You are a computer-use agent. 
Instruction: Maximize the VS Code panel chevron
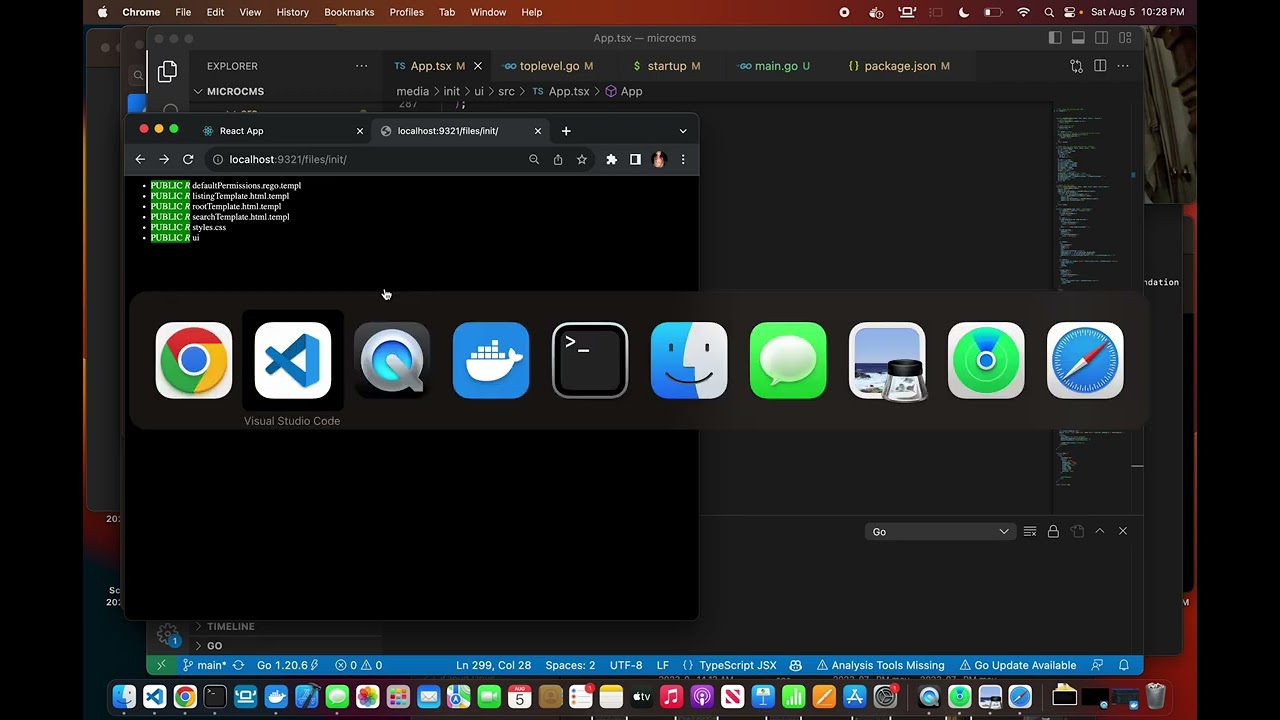pyautogui.click(x=1100, y=531)
